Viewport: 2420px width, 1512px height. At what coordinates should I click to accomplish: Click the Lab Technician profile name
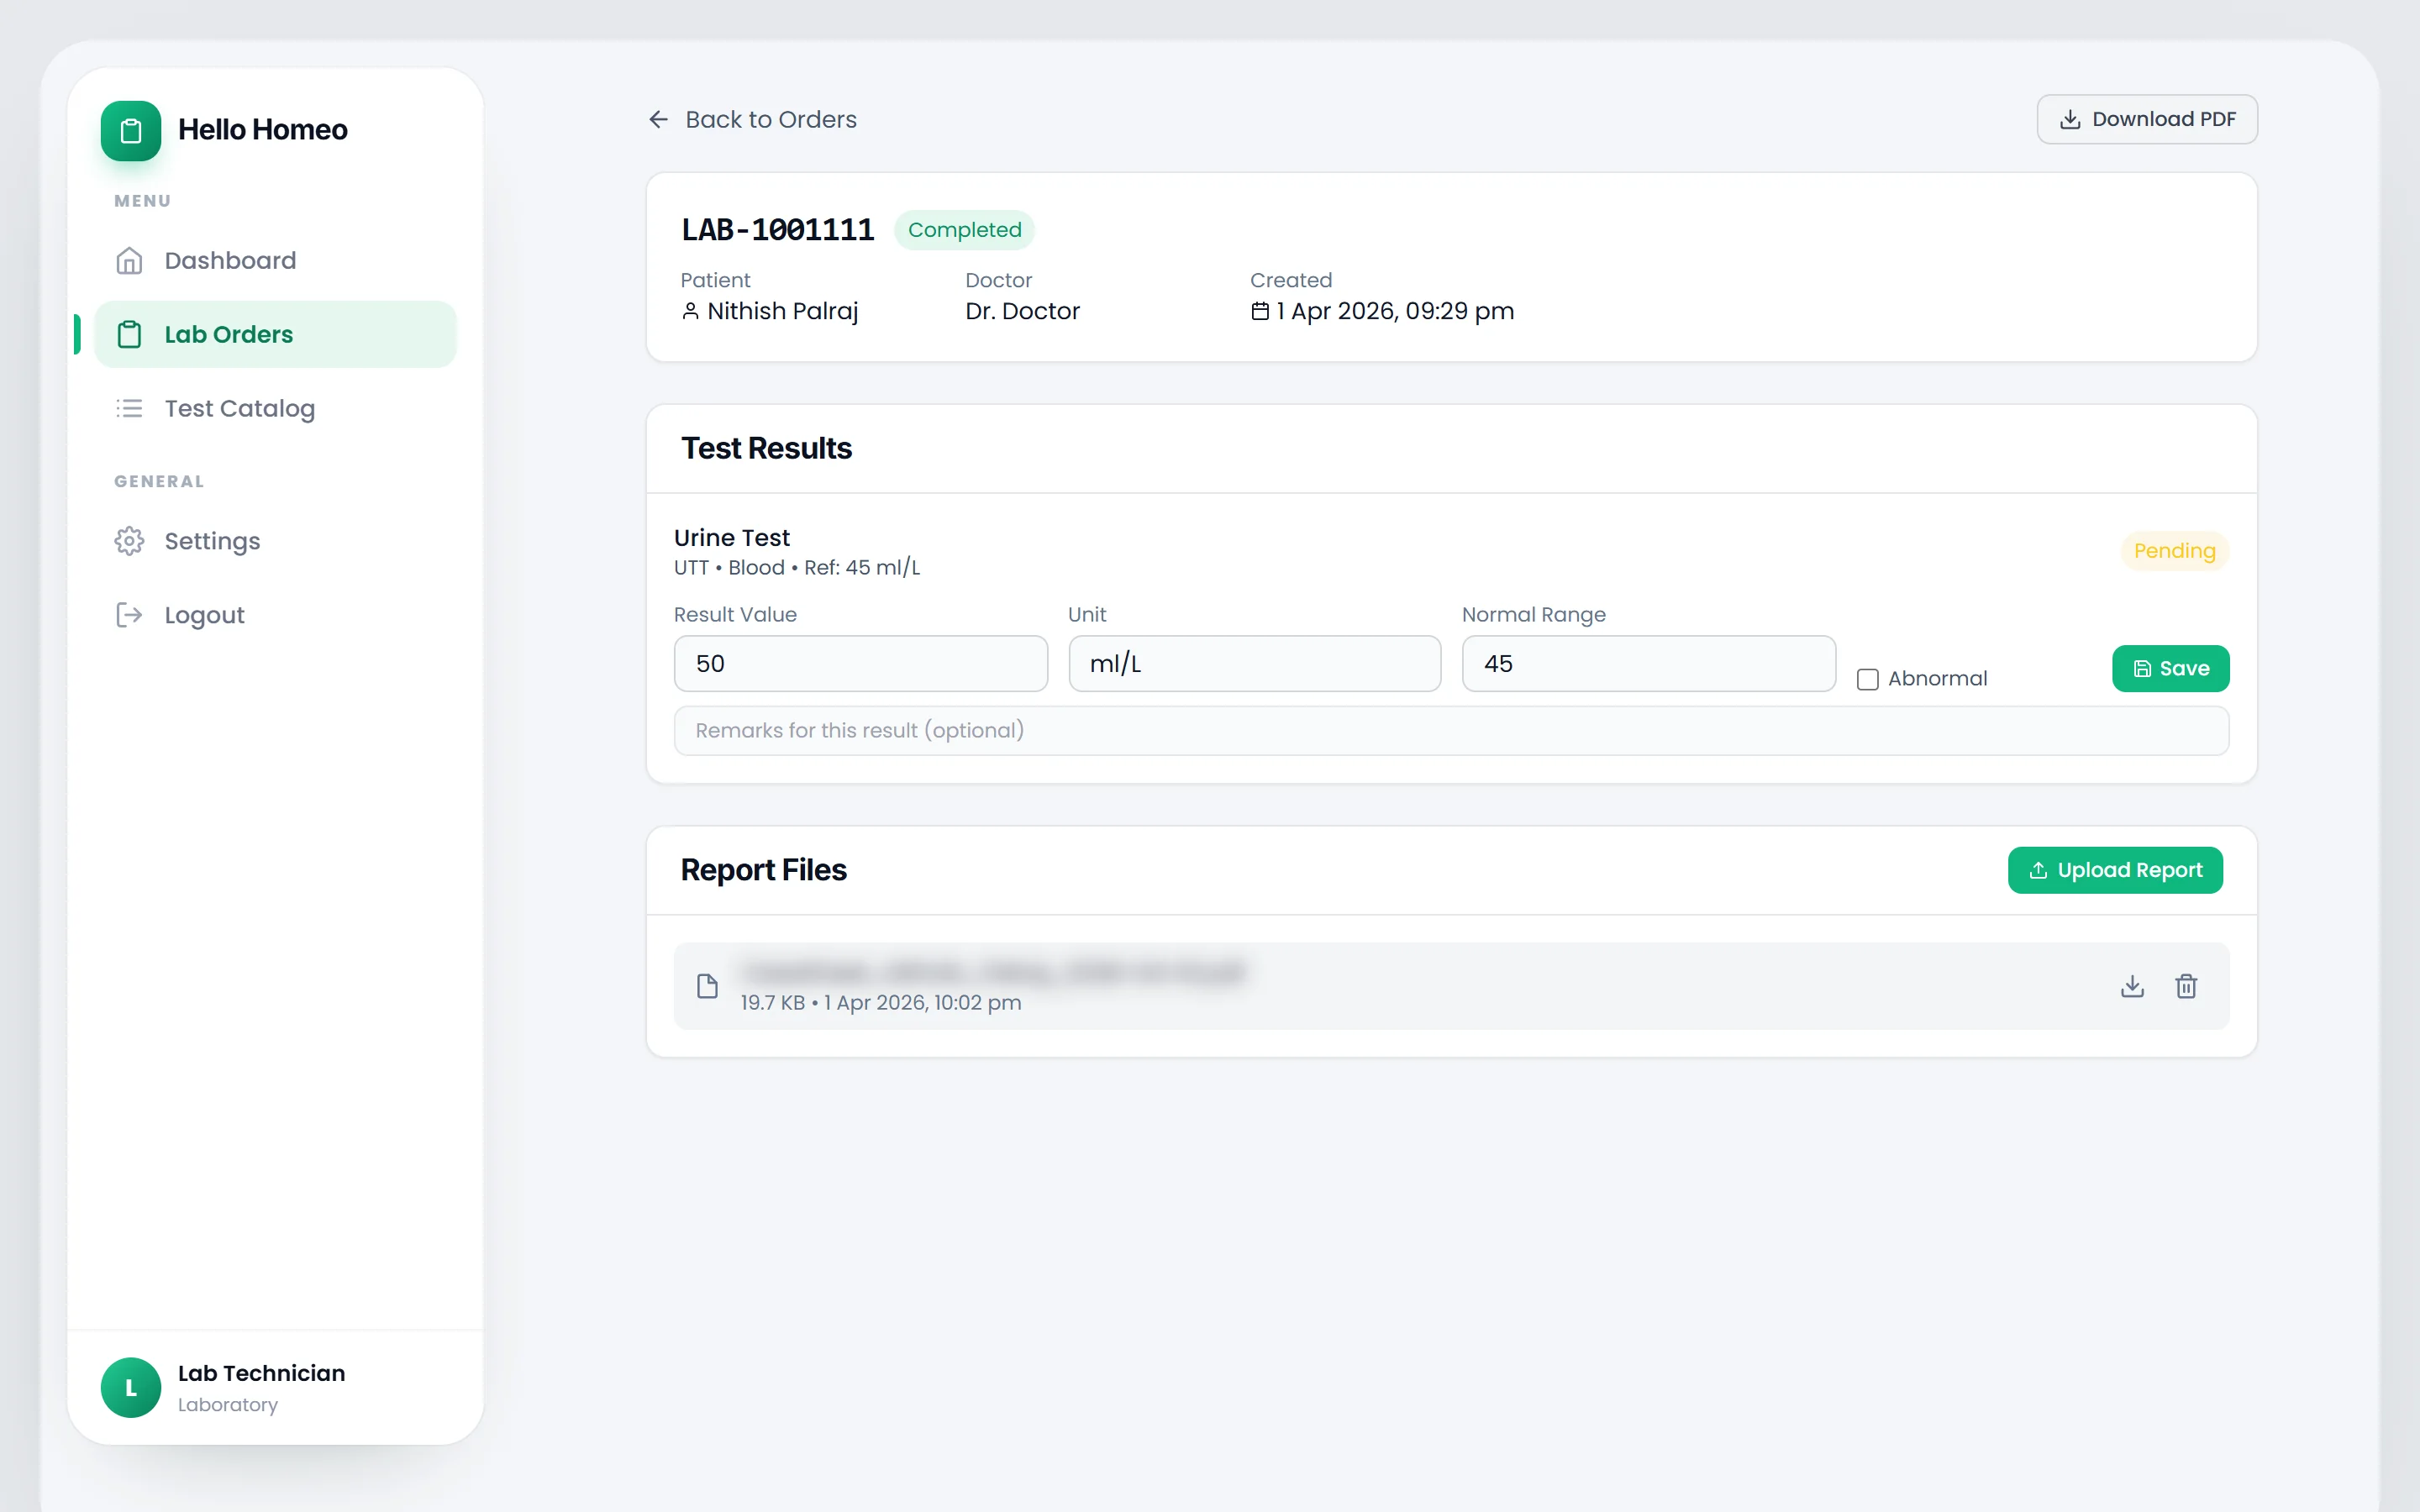pyautogui.click(x=261, y=1373)
